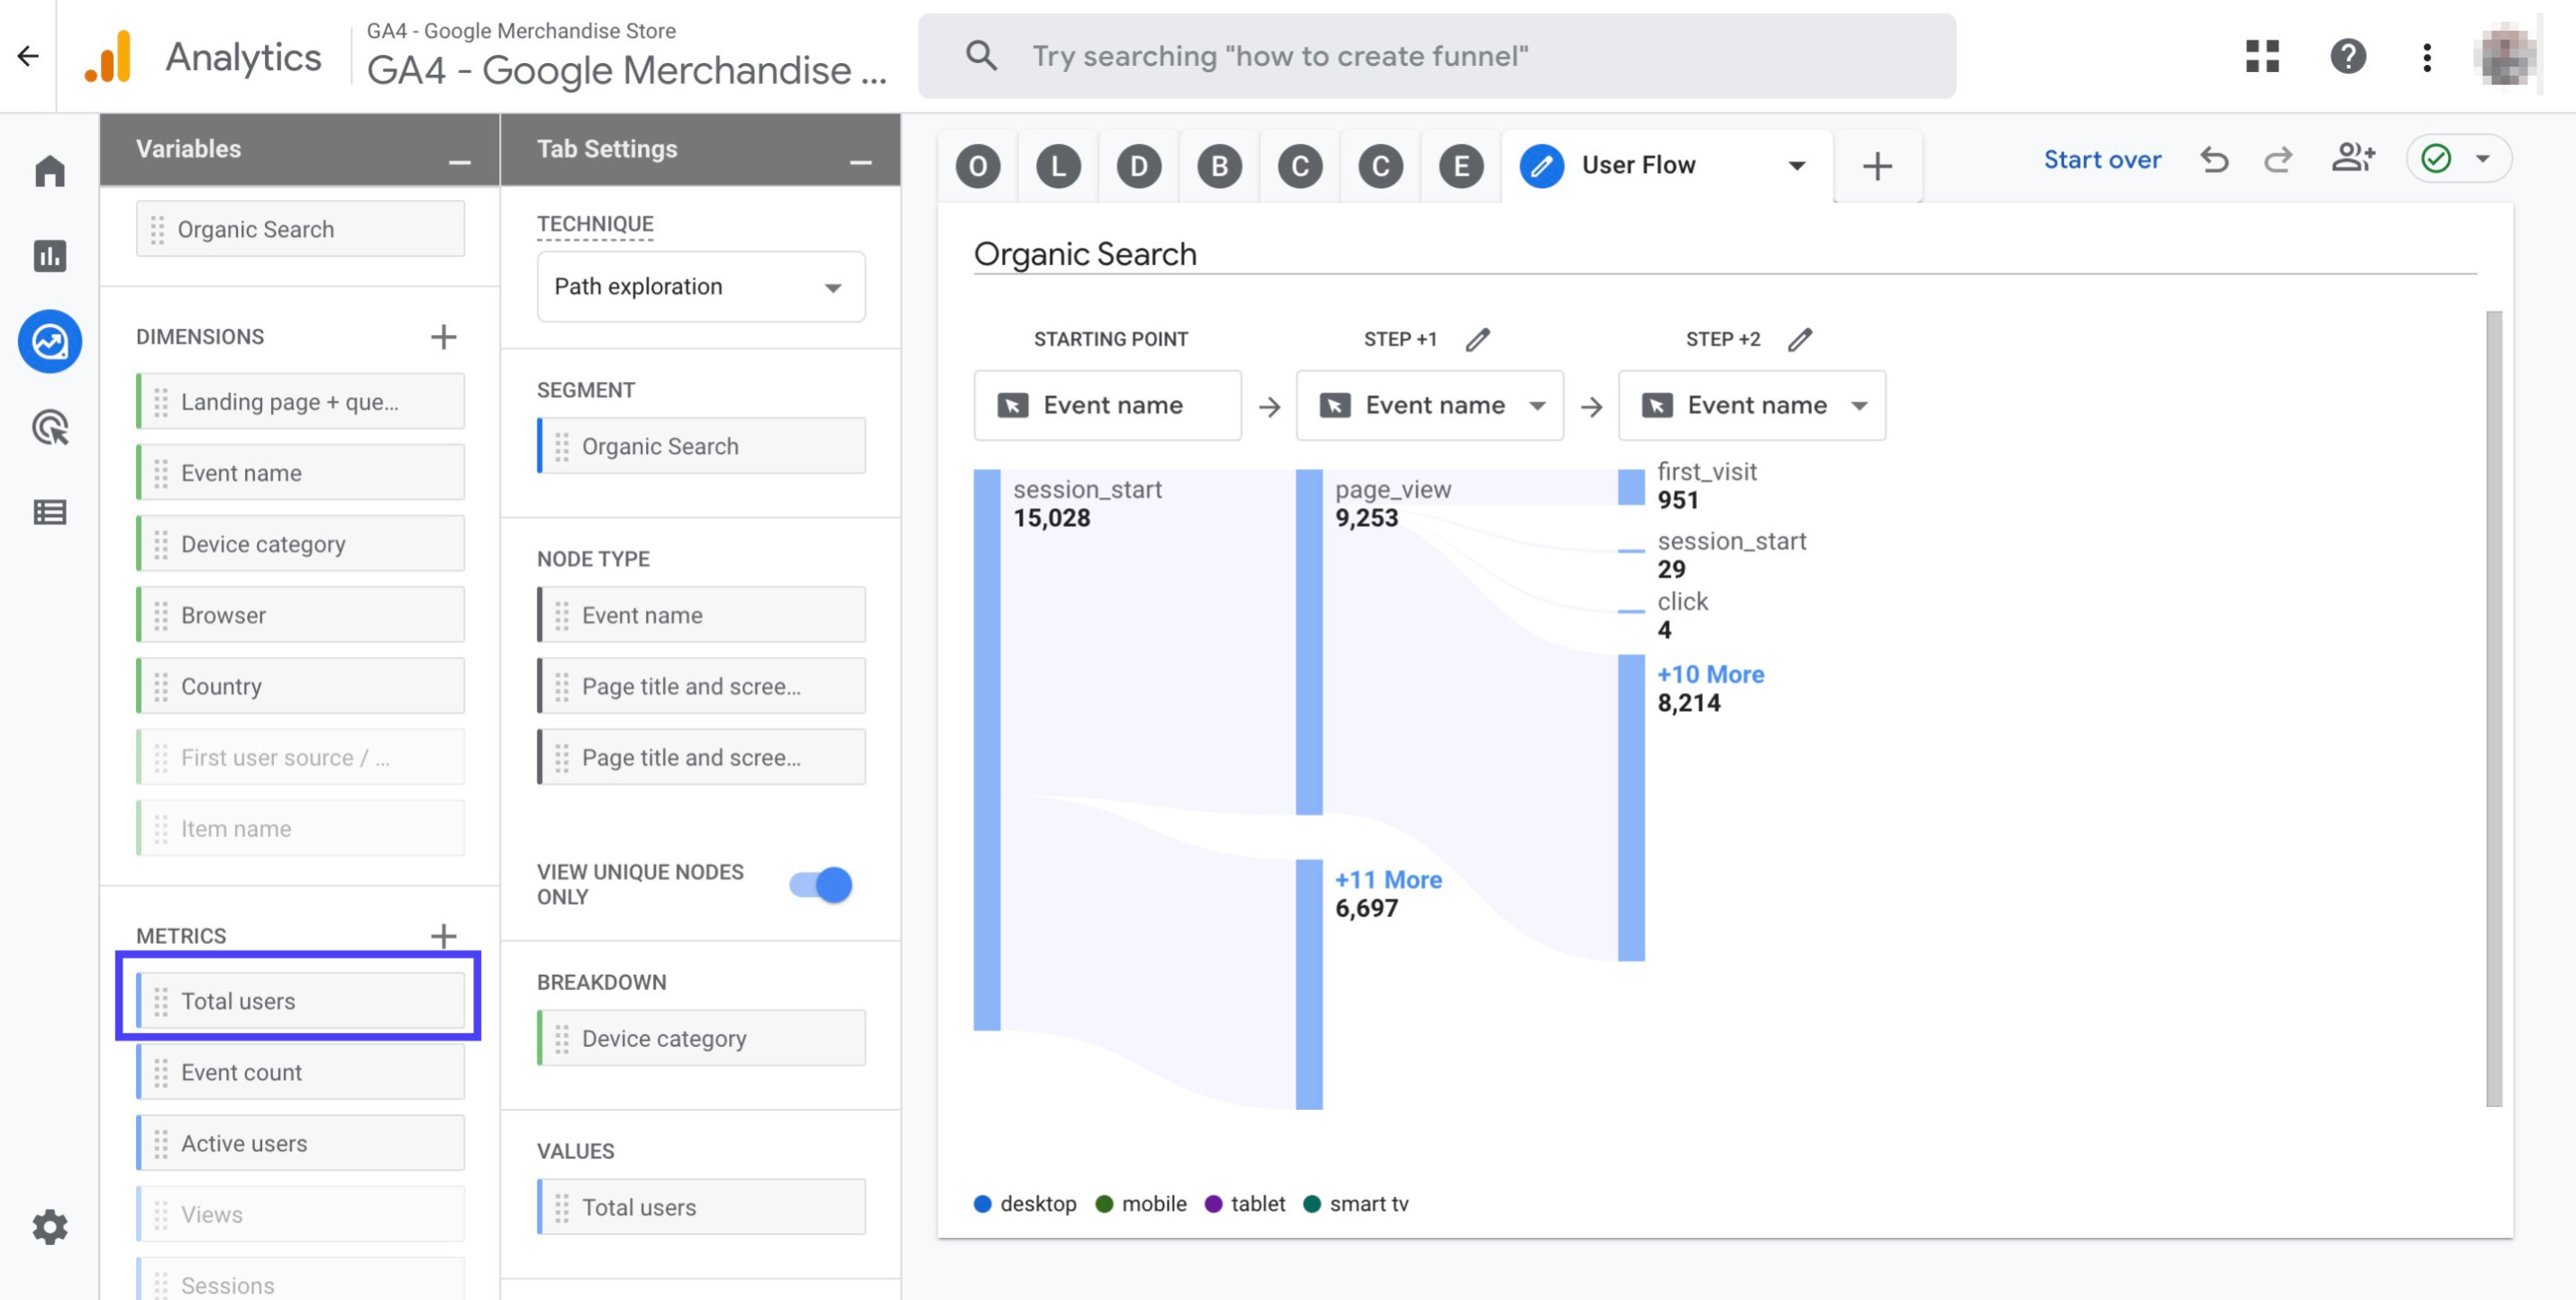This screenshot has height=1300, width=2576.
Task: Select the Total users metric variable
Action: click(x=300, y=1000)
